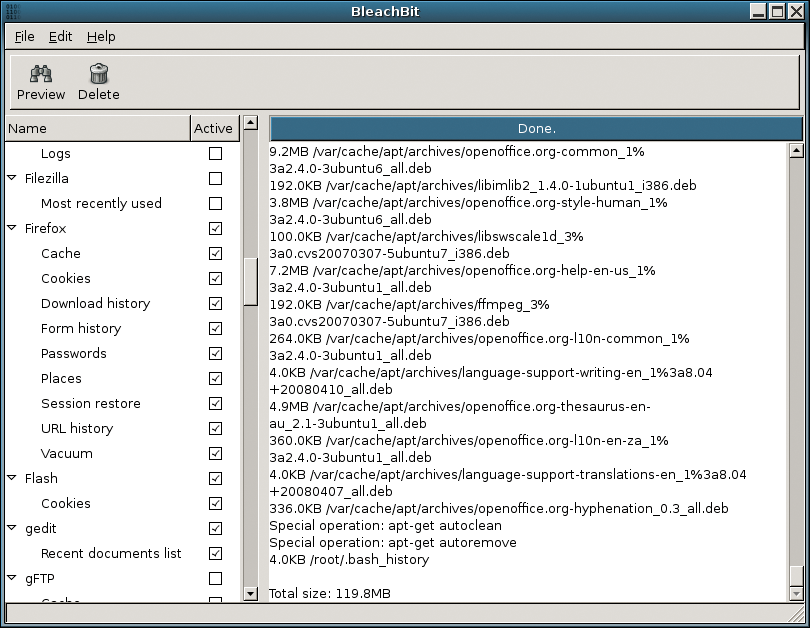Click 'Special operation: apt-get autoremove' line
810x628 pixels.
click(393, 543)
